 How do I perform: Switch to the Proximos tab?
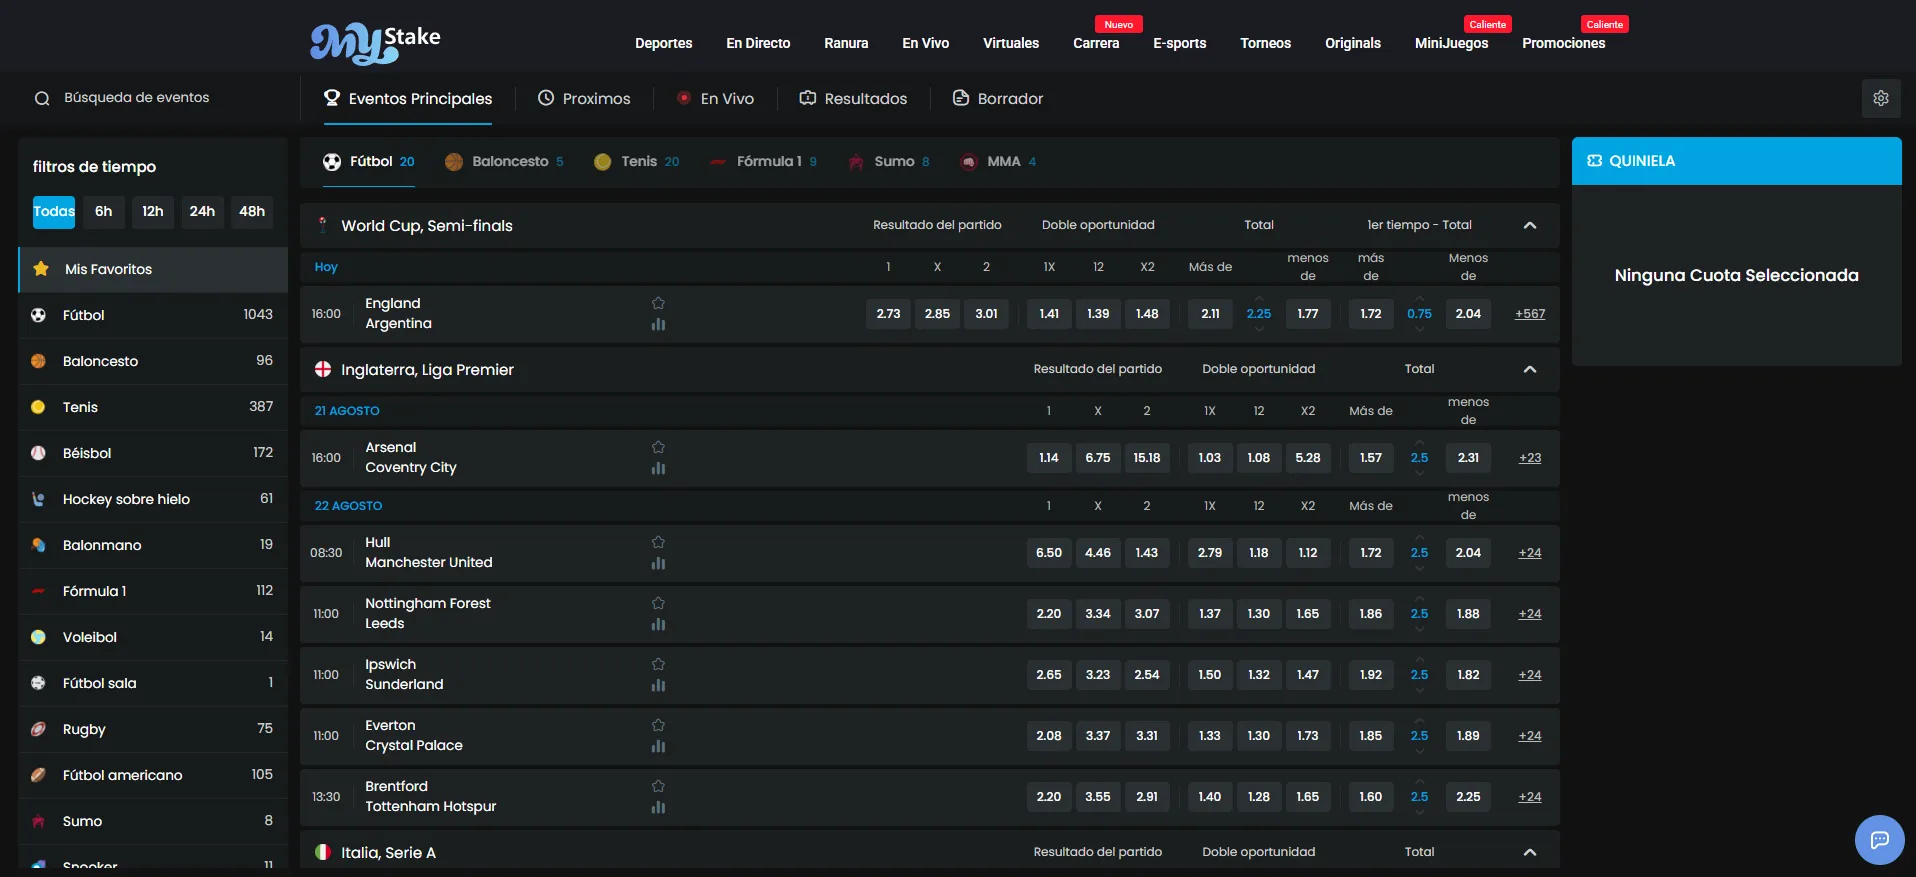click(x=584, y=98)
